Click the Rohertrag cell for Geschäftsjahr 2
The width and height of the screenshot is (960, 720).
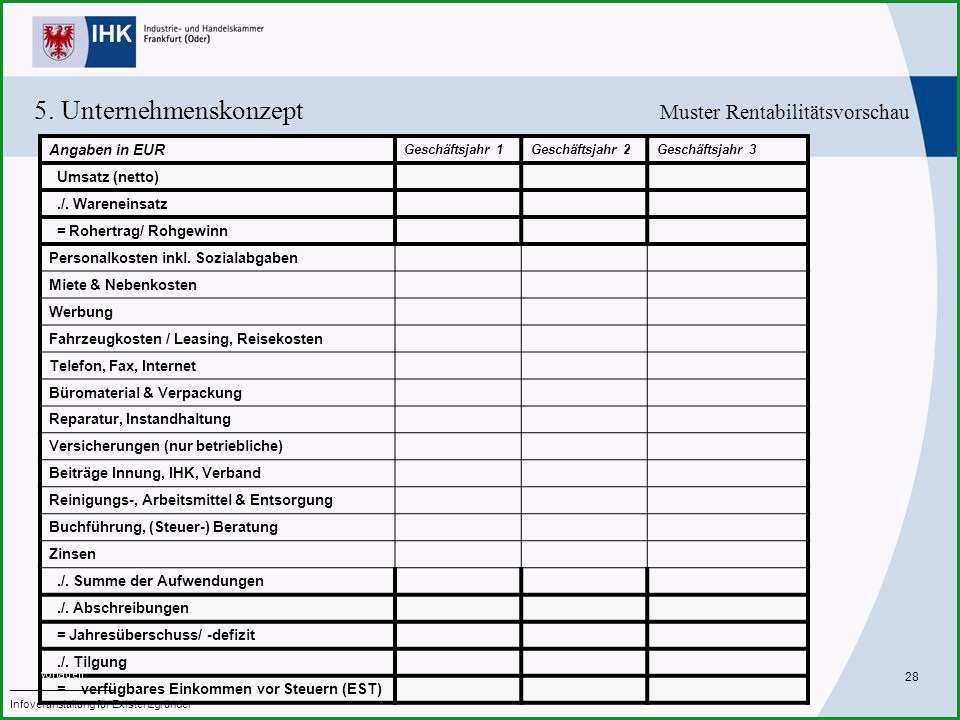click(x=584, y=231)
